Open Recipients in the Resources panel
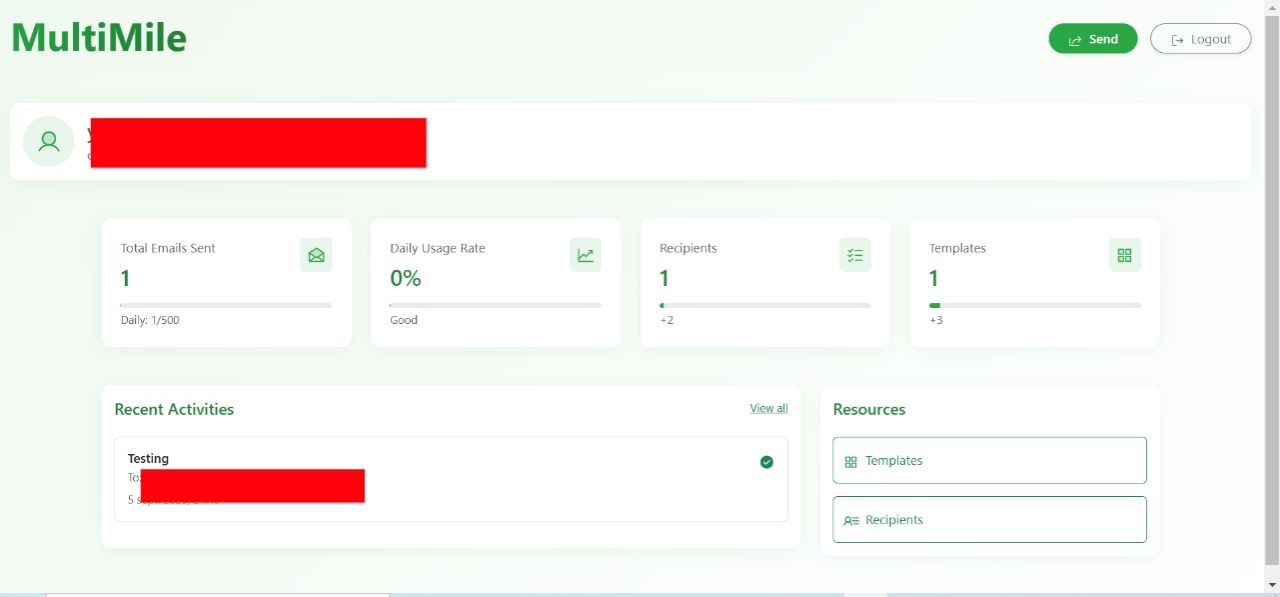Viewport: 1280px width, 597px height. [989, 519]
